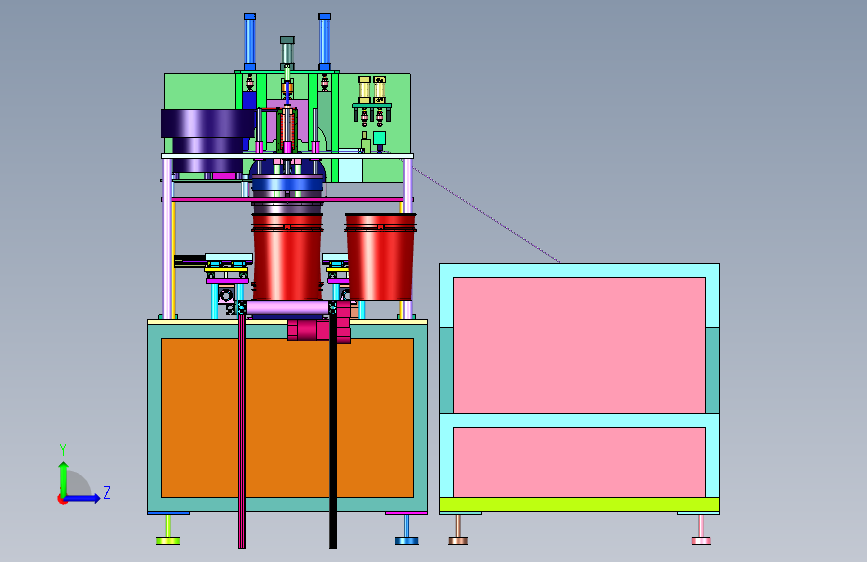Viewport: 867px width, 562px height.
Task: Select the standalone red bucket on the right
Action: (380, 257)
